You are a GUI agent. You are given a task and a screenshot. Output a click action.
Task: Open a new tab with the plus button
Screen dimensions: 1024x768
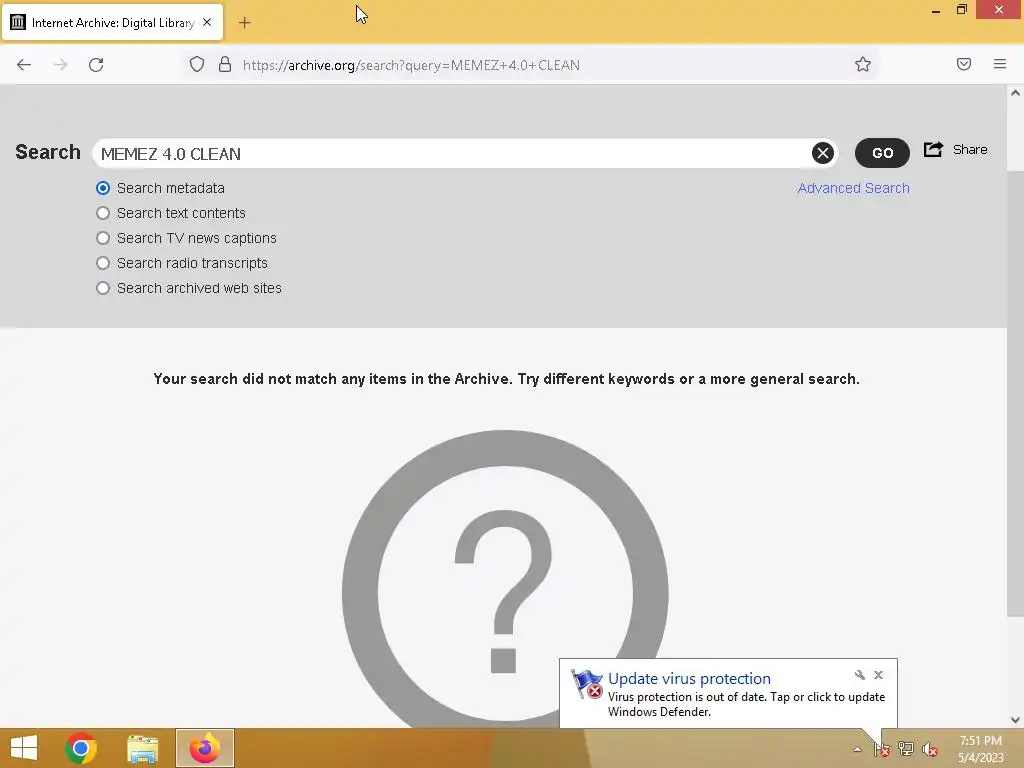244,23
